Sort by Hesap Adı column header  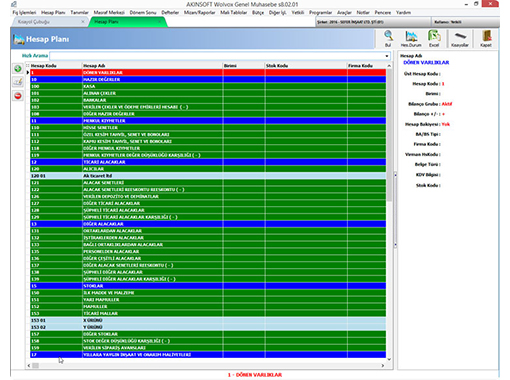152,66
